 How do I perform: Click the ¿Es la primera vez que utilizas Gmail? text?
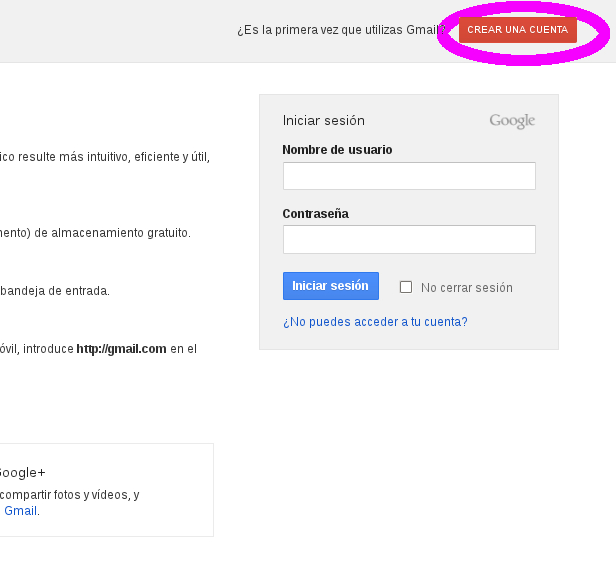coord(341,30)
